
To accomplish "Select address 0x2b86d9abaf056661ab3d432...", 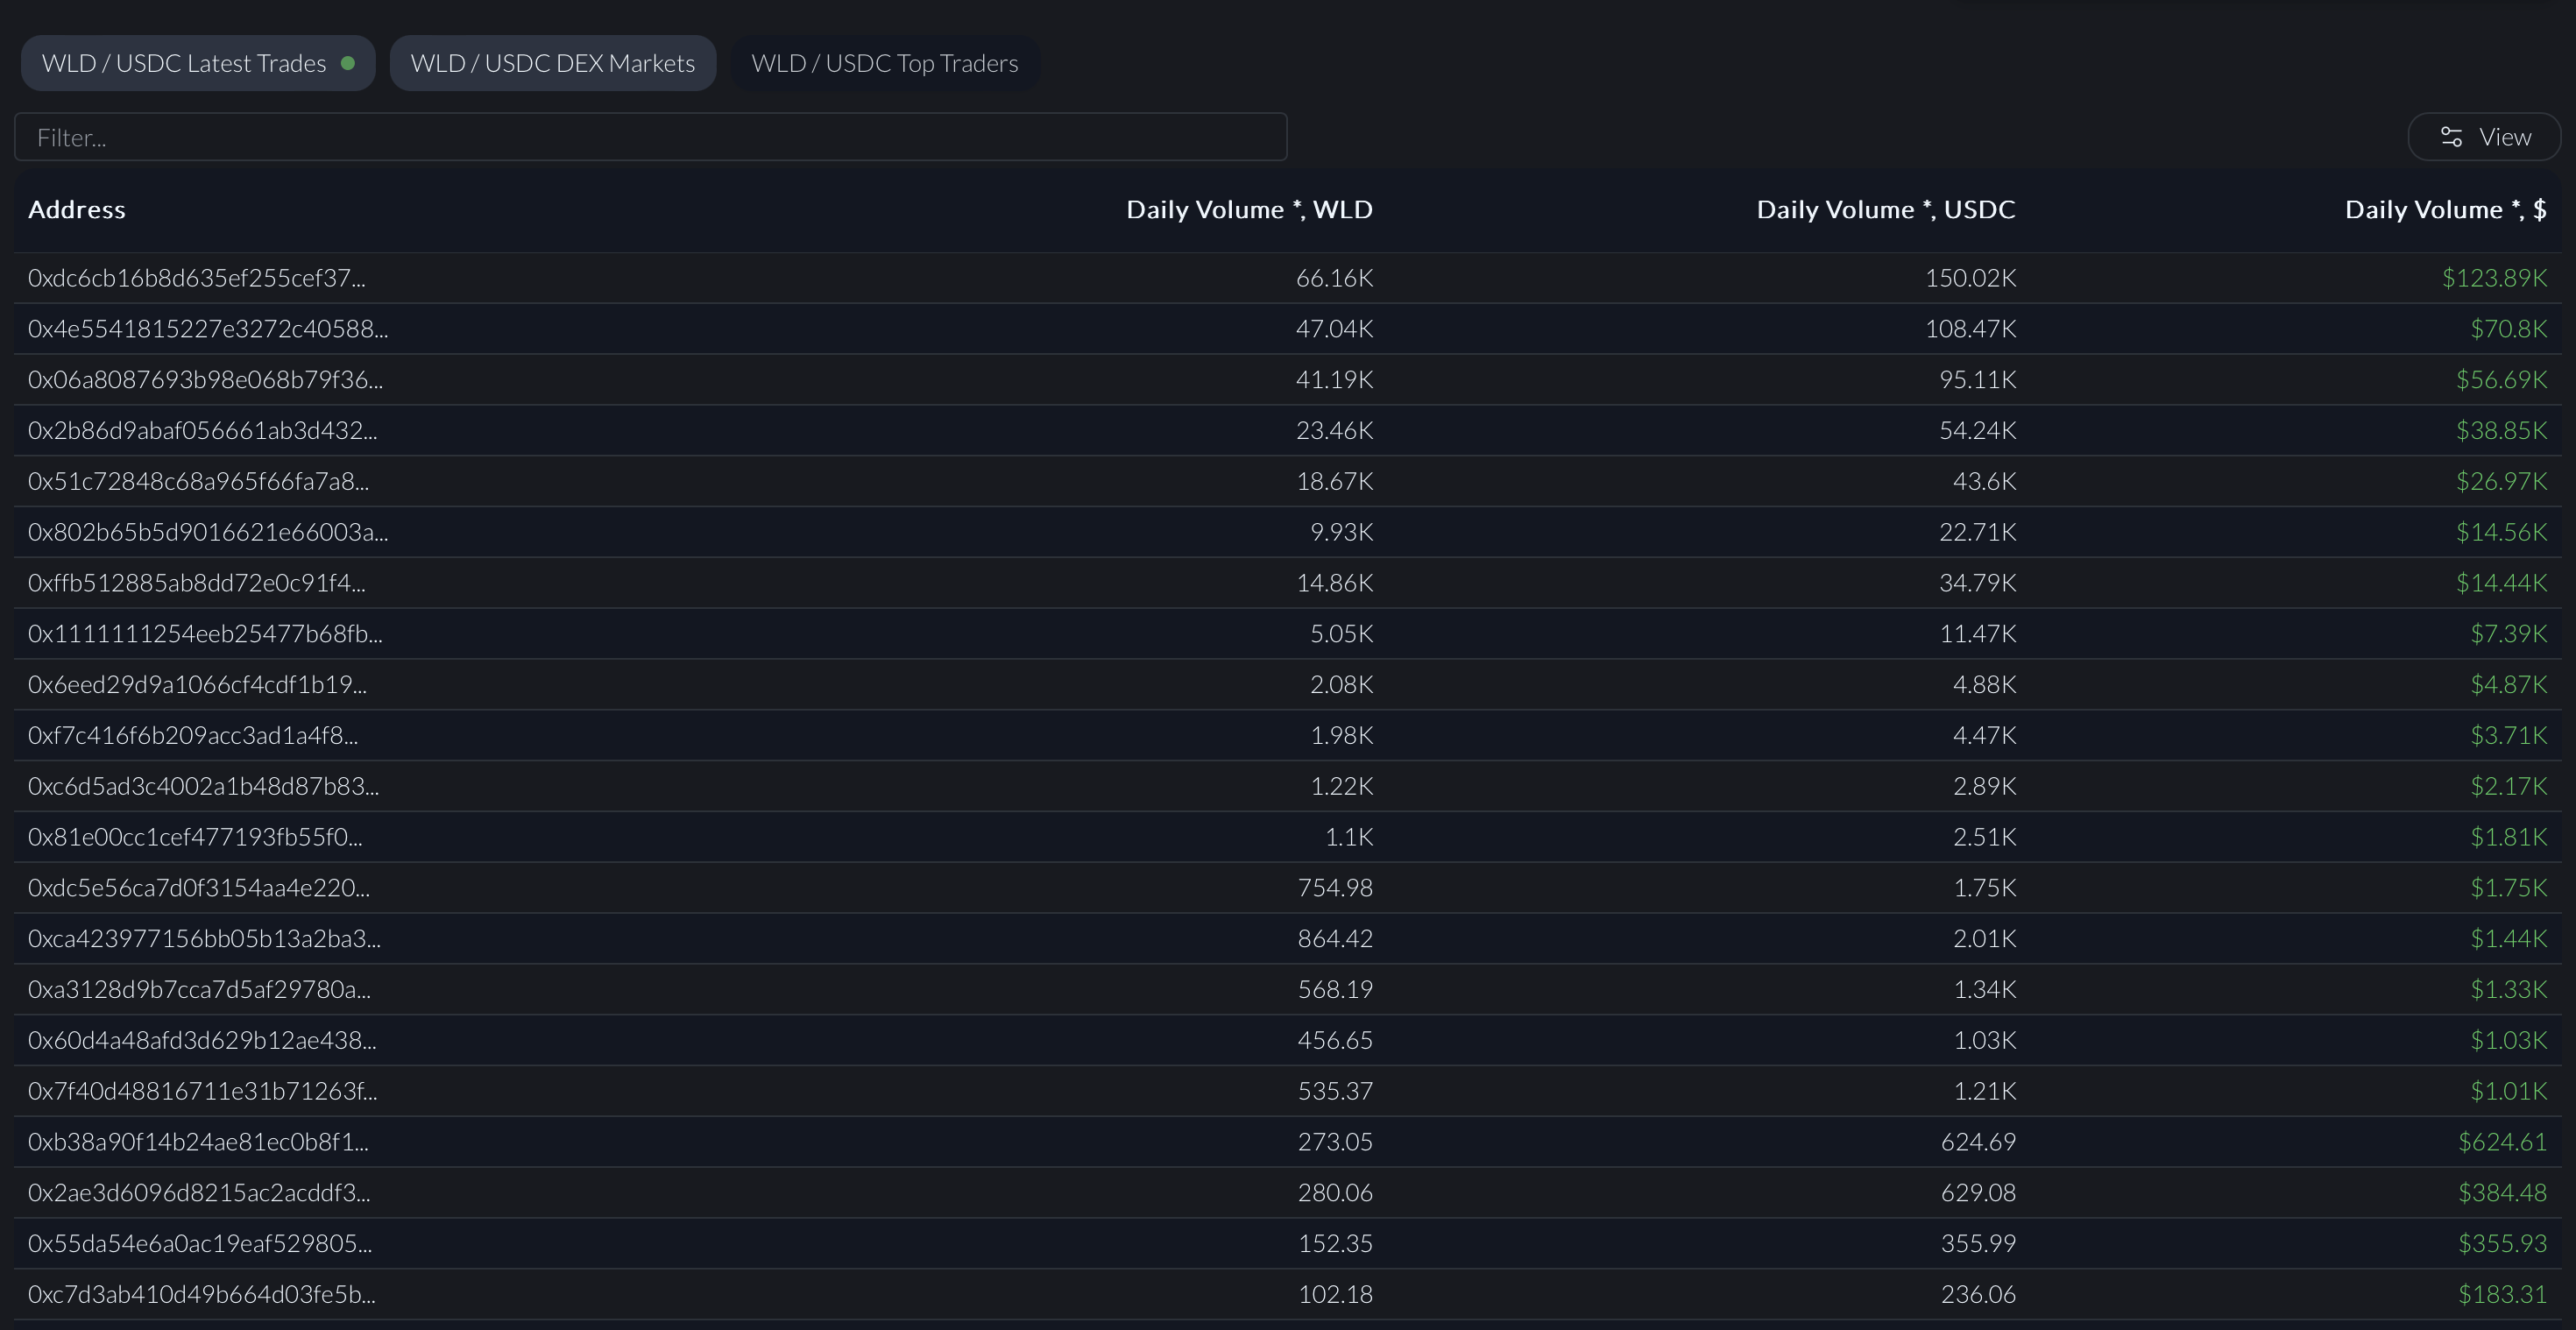I will coord(203,431).
